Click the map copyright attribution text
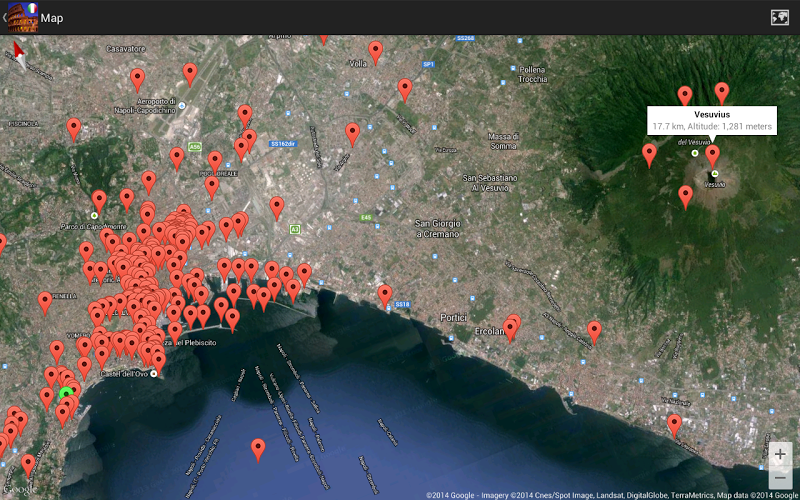This screenshot has height=500, width=800. 612,494
